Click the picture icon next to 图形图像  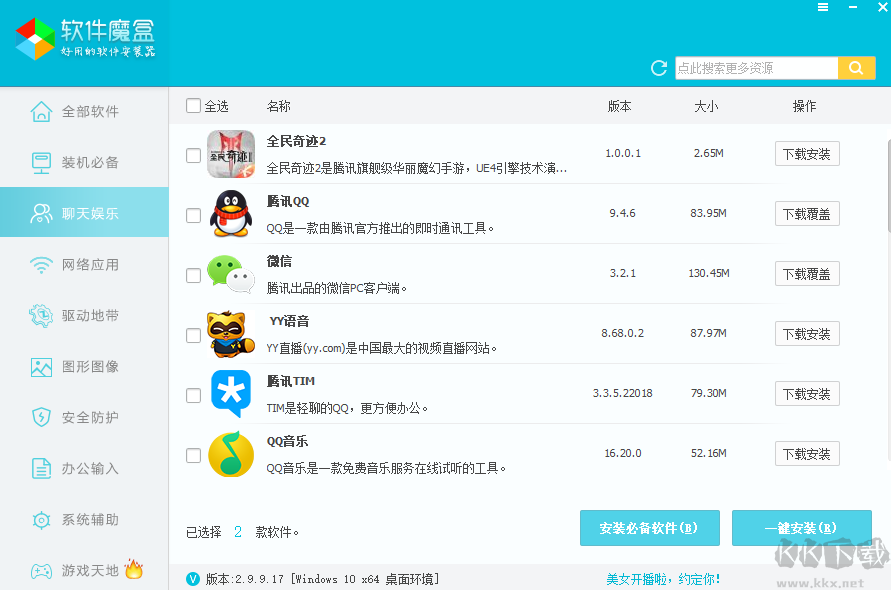(x=41, y=367)
